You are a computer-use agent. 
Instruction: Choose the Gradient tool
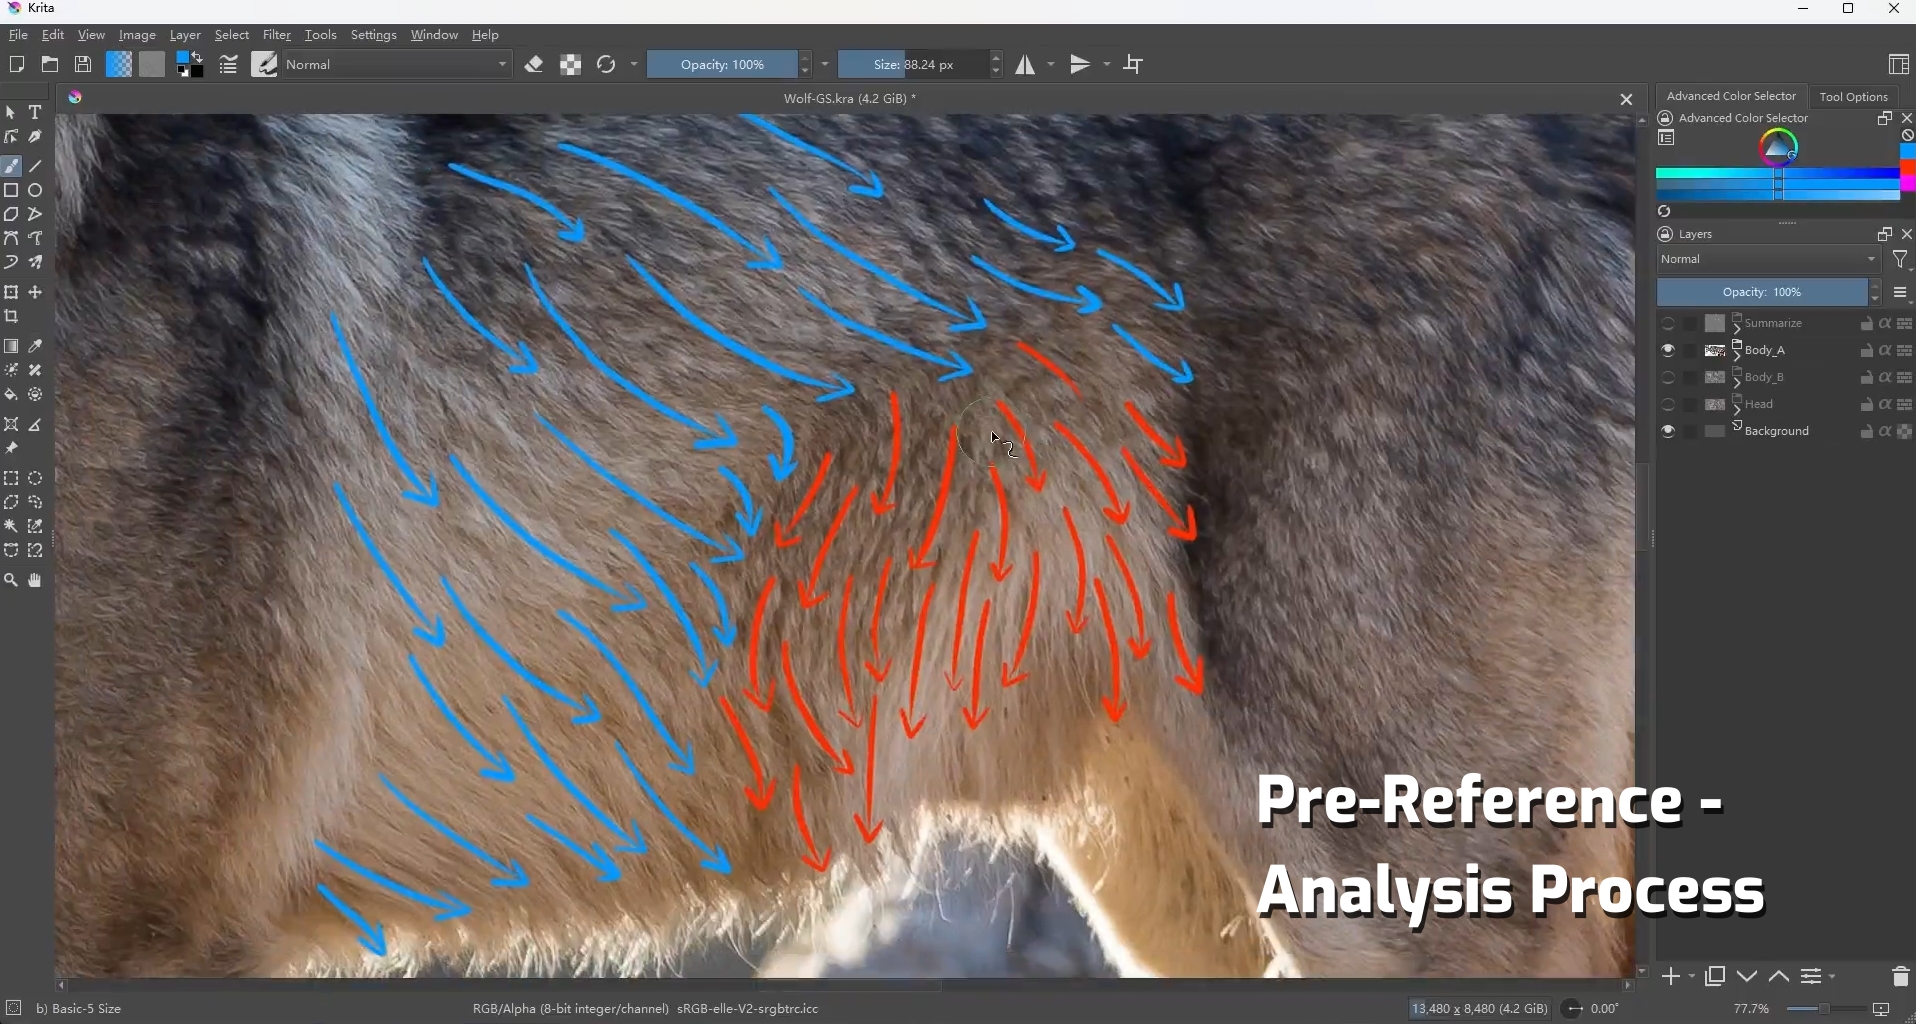click(12, 347)
